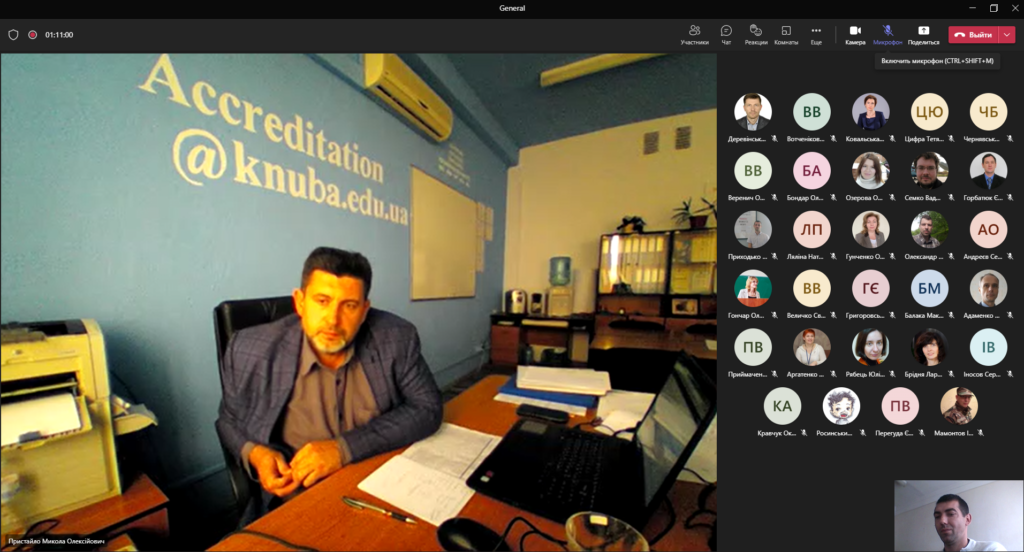
Task: Select Мамонтов І... participant photo
Action: (959, 406)
